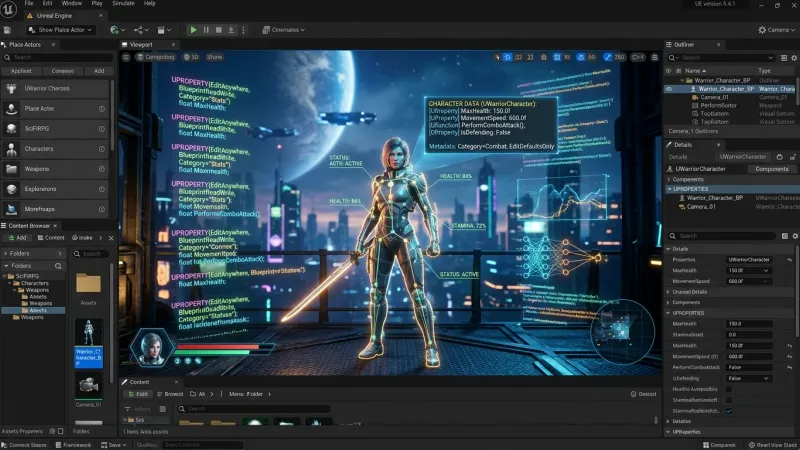Collapse the SciFiRPG folder tree
Image resolution: width=800 pixels, height=450 pixels.
pos(5,276)
